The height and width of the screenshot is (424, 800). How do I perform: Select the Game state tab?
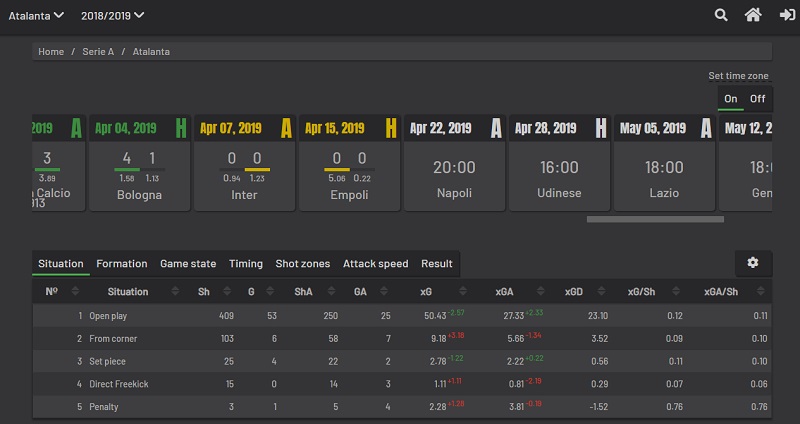pos(188,264)
